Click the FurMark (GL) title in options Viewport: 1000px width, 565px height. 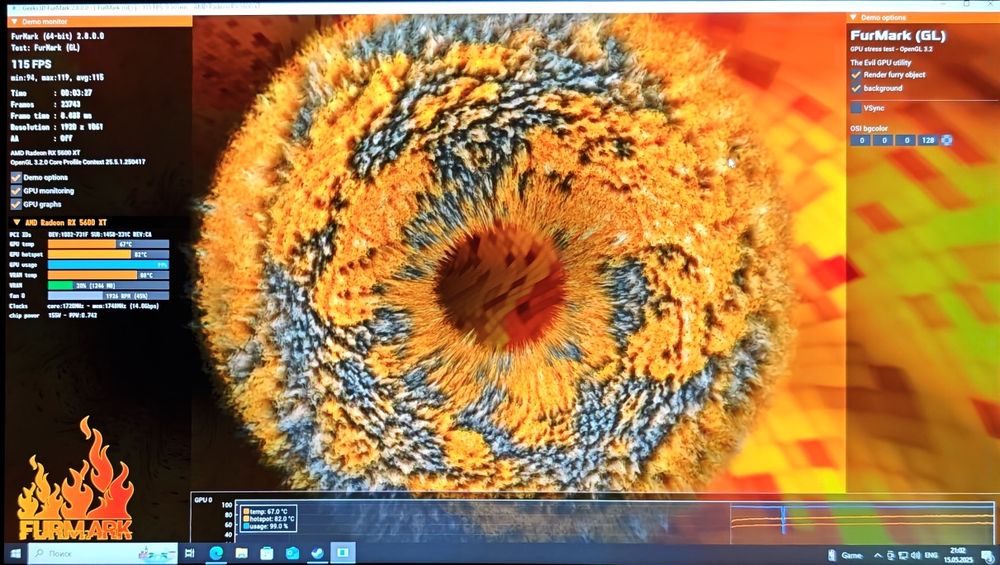(898, 36)
